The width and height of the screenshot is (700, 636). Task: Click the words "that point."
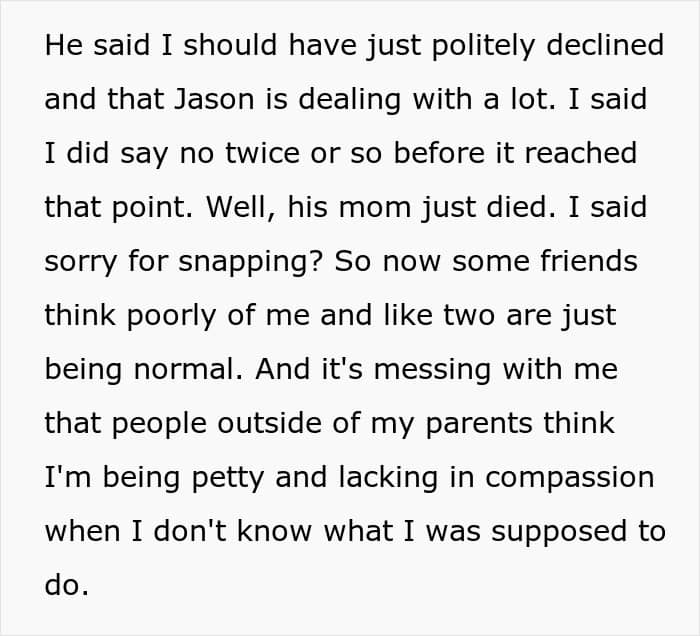(x=119, y=208)
